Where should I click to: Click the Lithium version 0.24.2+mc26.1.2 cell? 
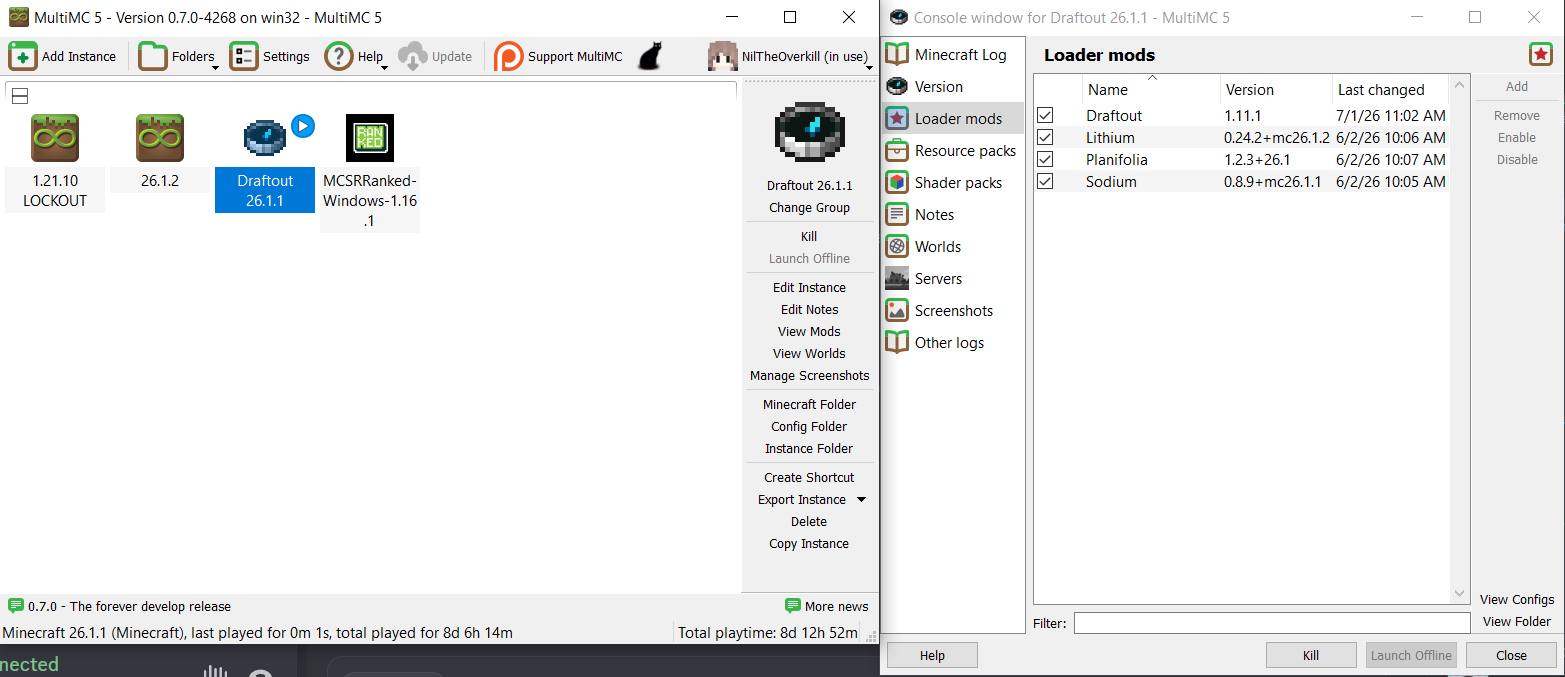1276,138
